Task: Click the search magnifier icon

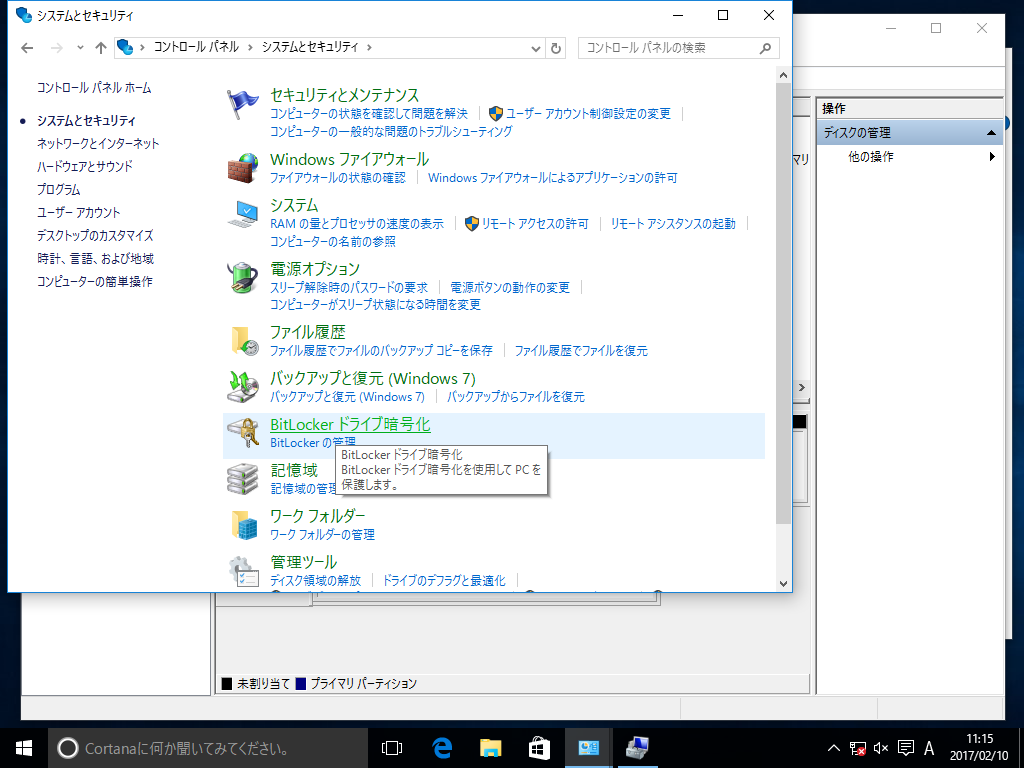Action: (x=765, y=48)
